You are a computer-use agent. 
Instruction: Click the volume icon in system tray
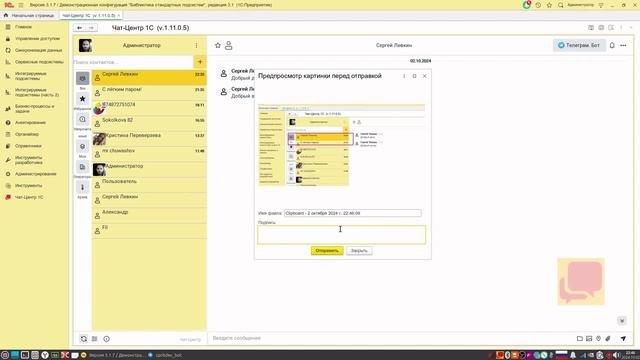(x=616, y=355)
